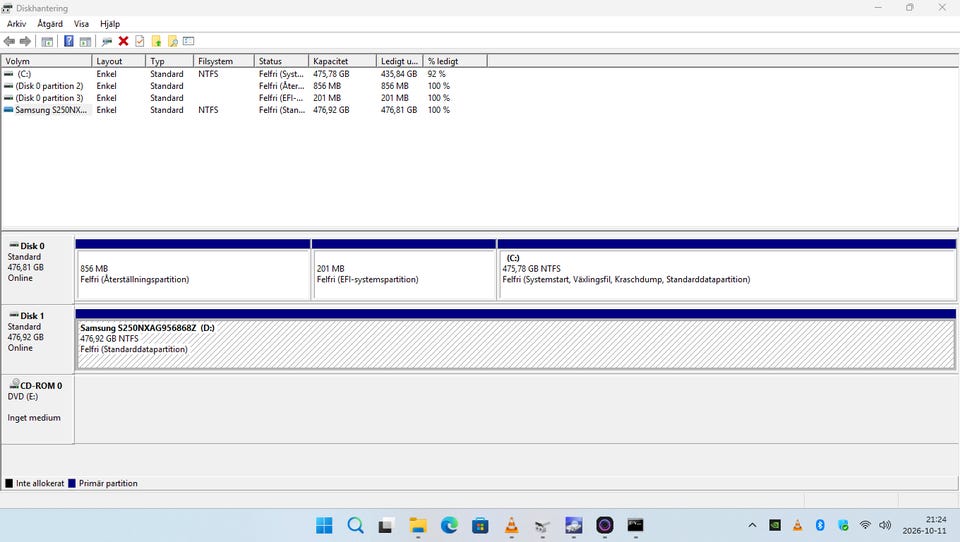
Task: Open taskbar Search magnifier
Action: point(355,525)
